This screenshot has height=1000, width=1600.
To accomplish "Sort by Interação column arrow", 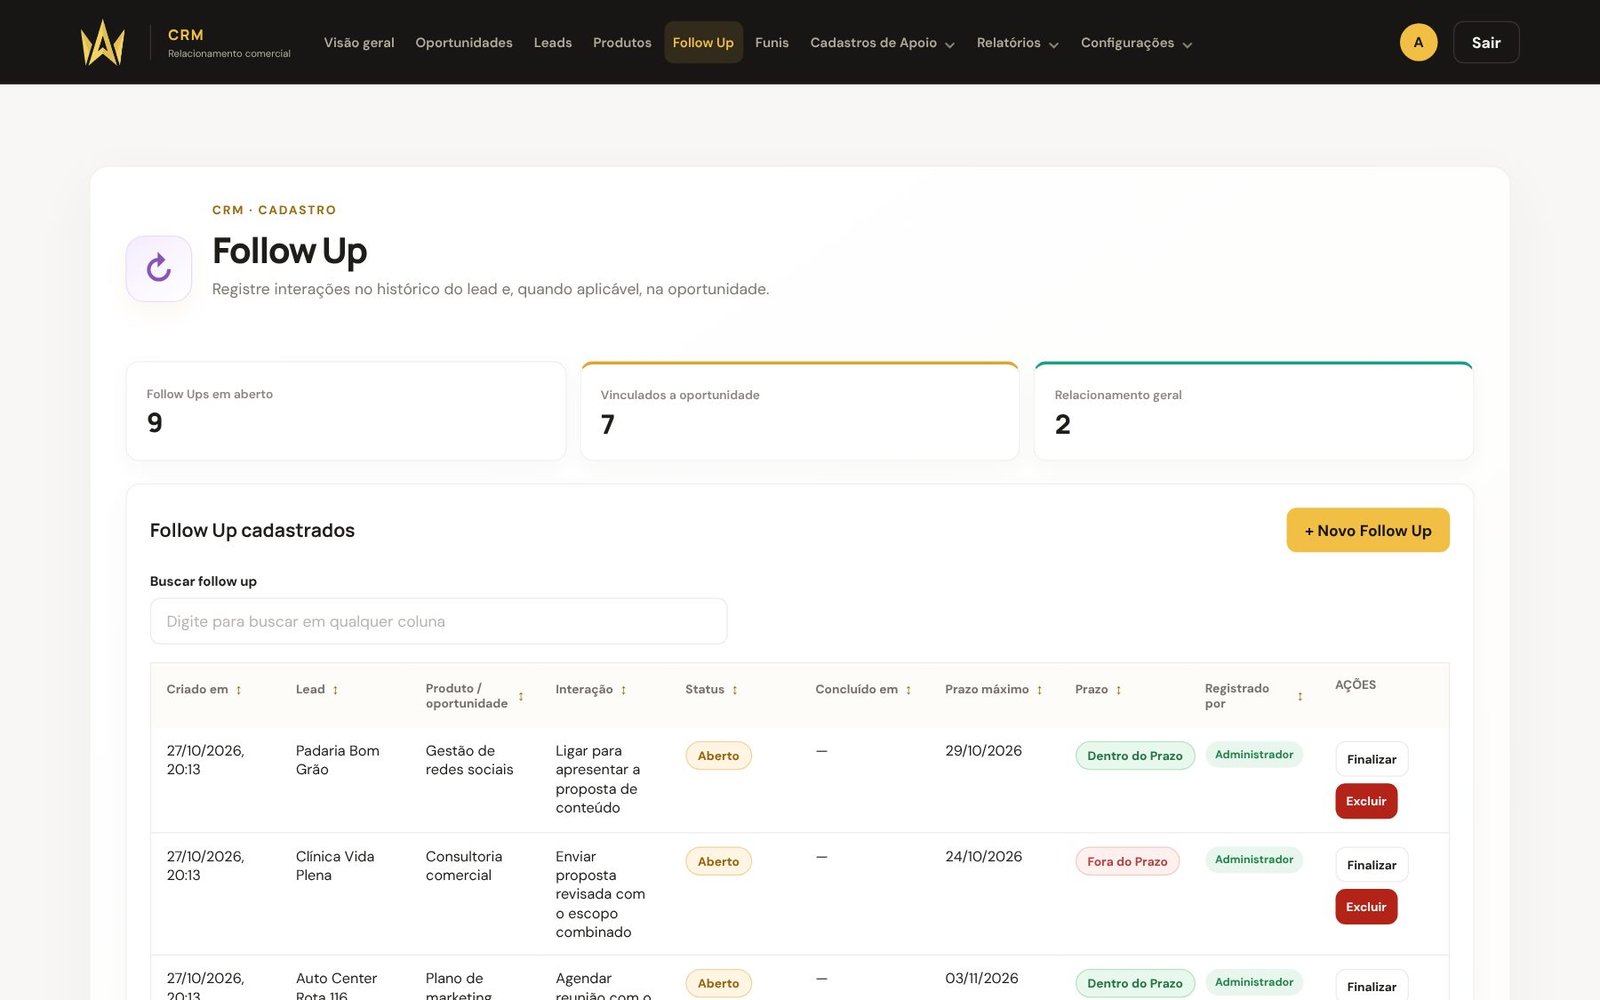I will (623, 690).
